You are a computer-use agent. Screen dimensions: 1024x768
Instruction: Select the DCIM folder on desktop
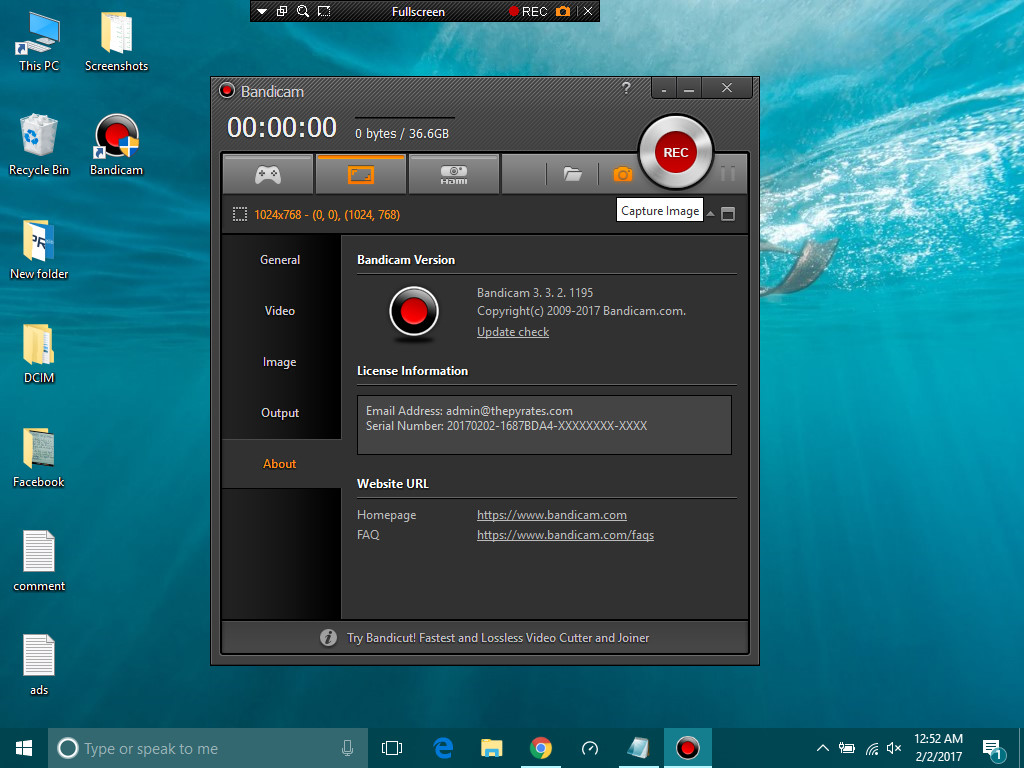coord(39,354)
